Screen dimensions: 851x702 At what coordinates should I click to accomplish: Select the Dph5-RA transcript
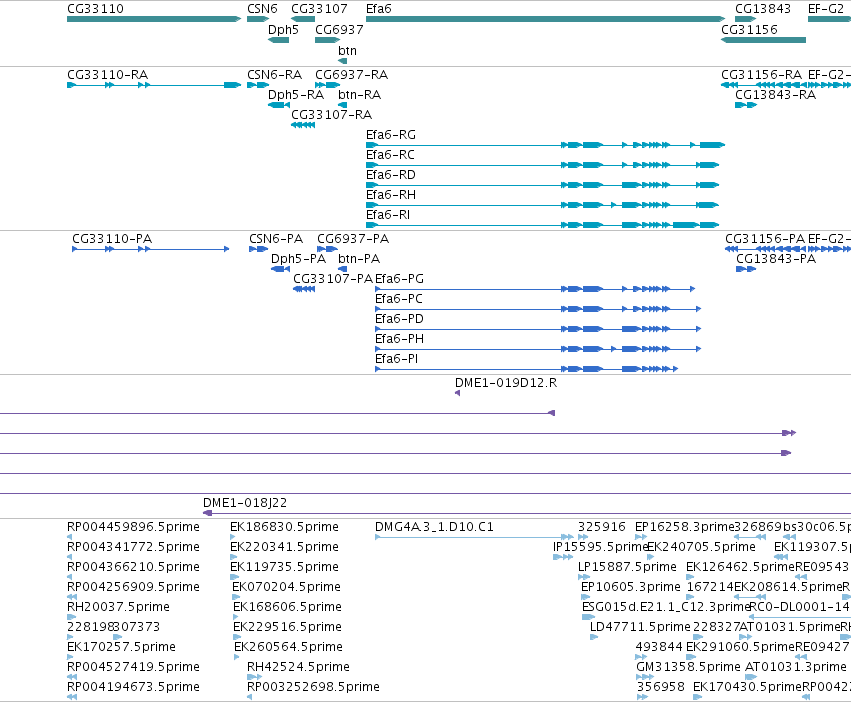point(279,105)
